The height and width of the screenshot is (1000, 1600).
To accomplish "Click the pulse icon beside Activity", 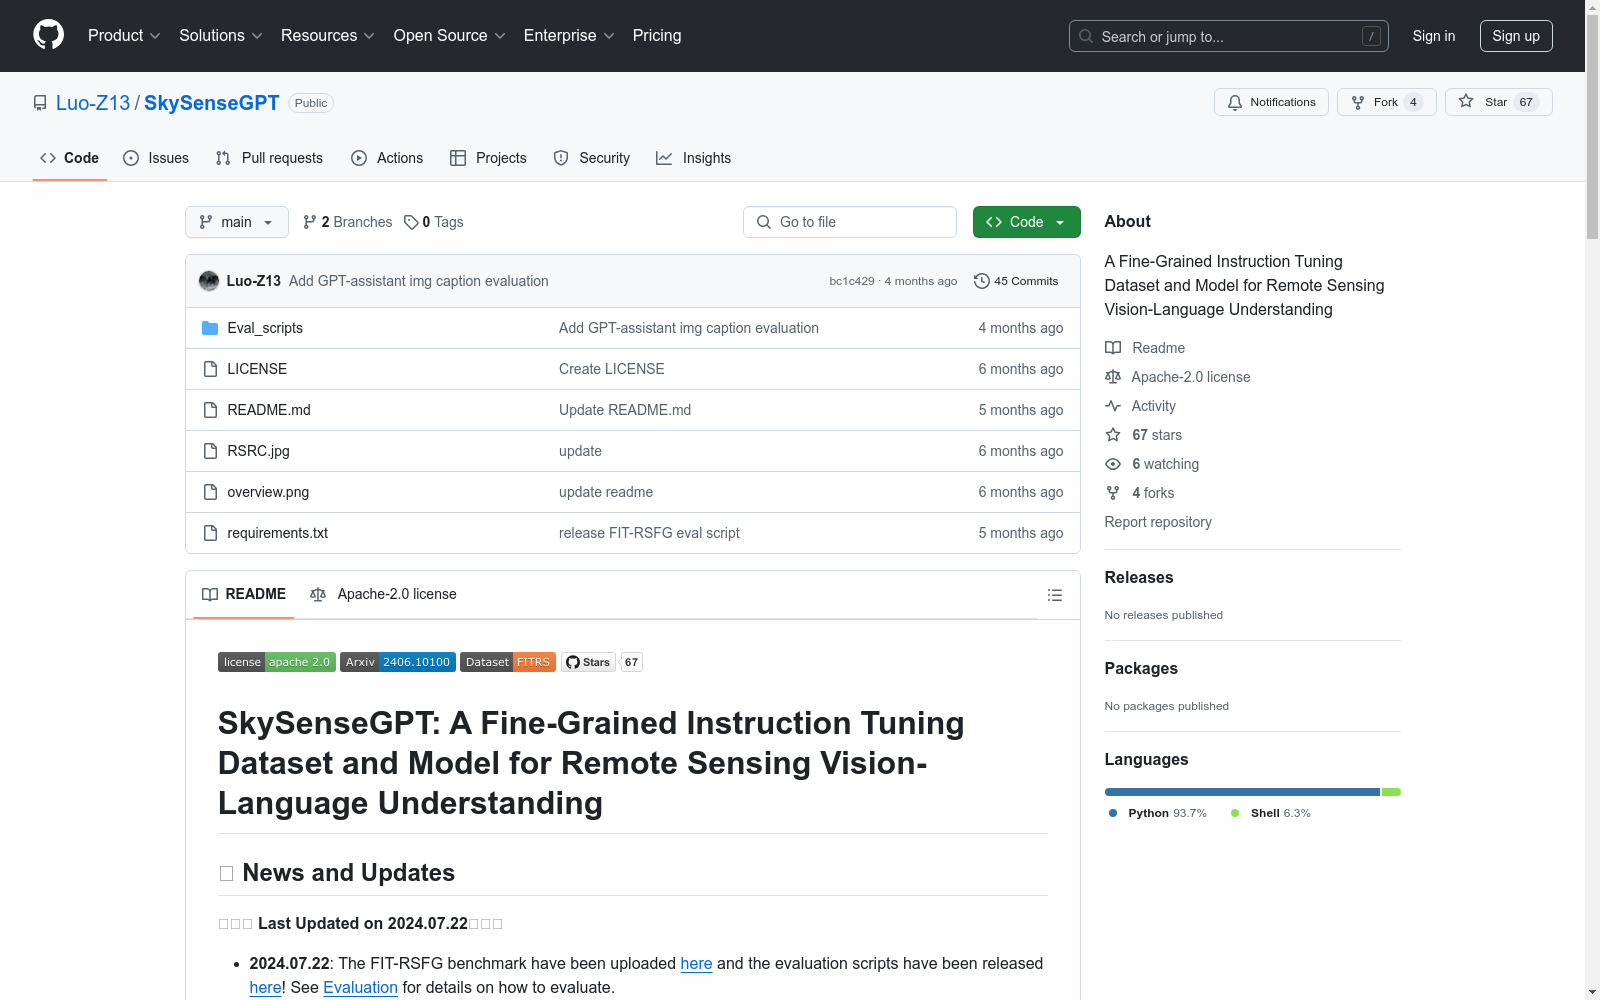I will coord(1113,406).
